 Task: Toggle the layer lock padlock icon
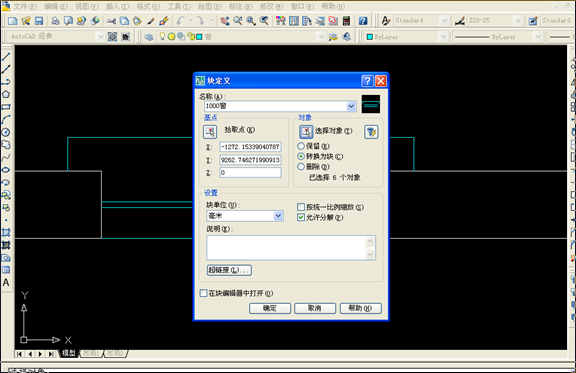point(190,36)
